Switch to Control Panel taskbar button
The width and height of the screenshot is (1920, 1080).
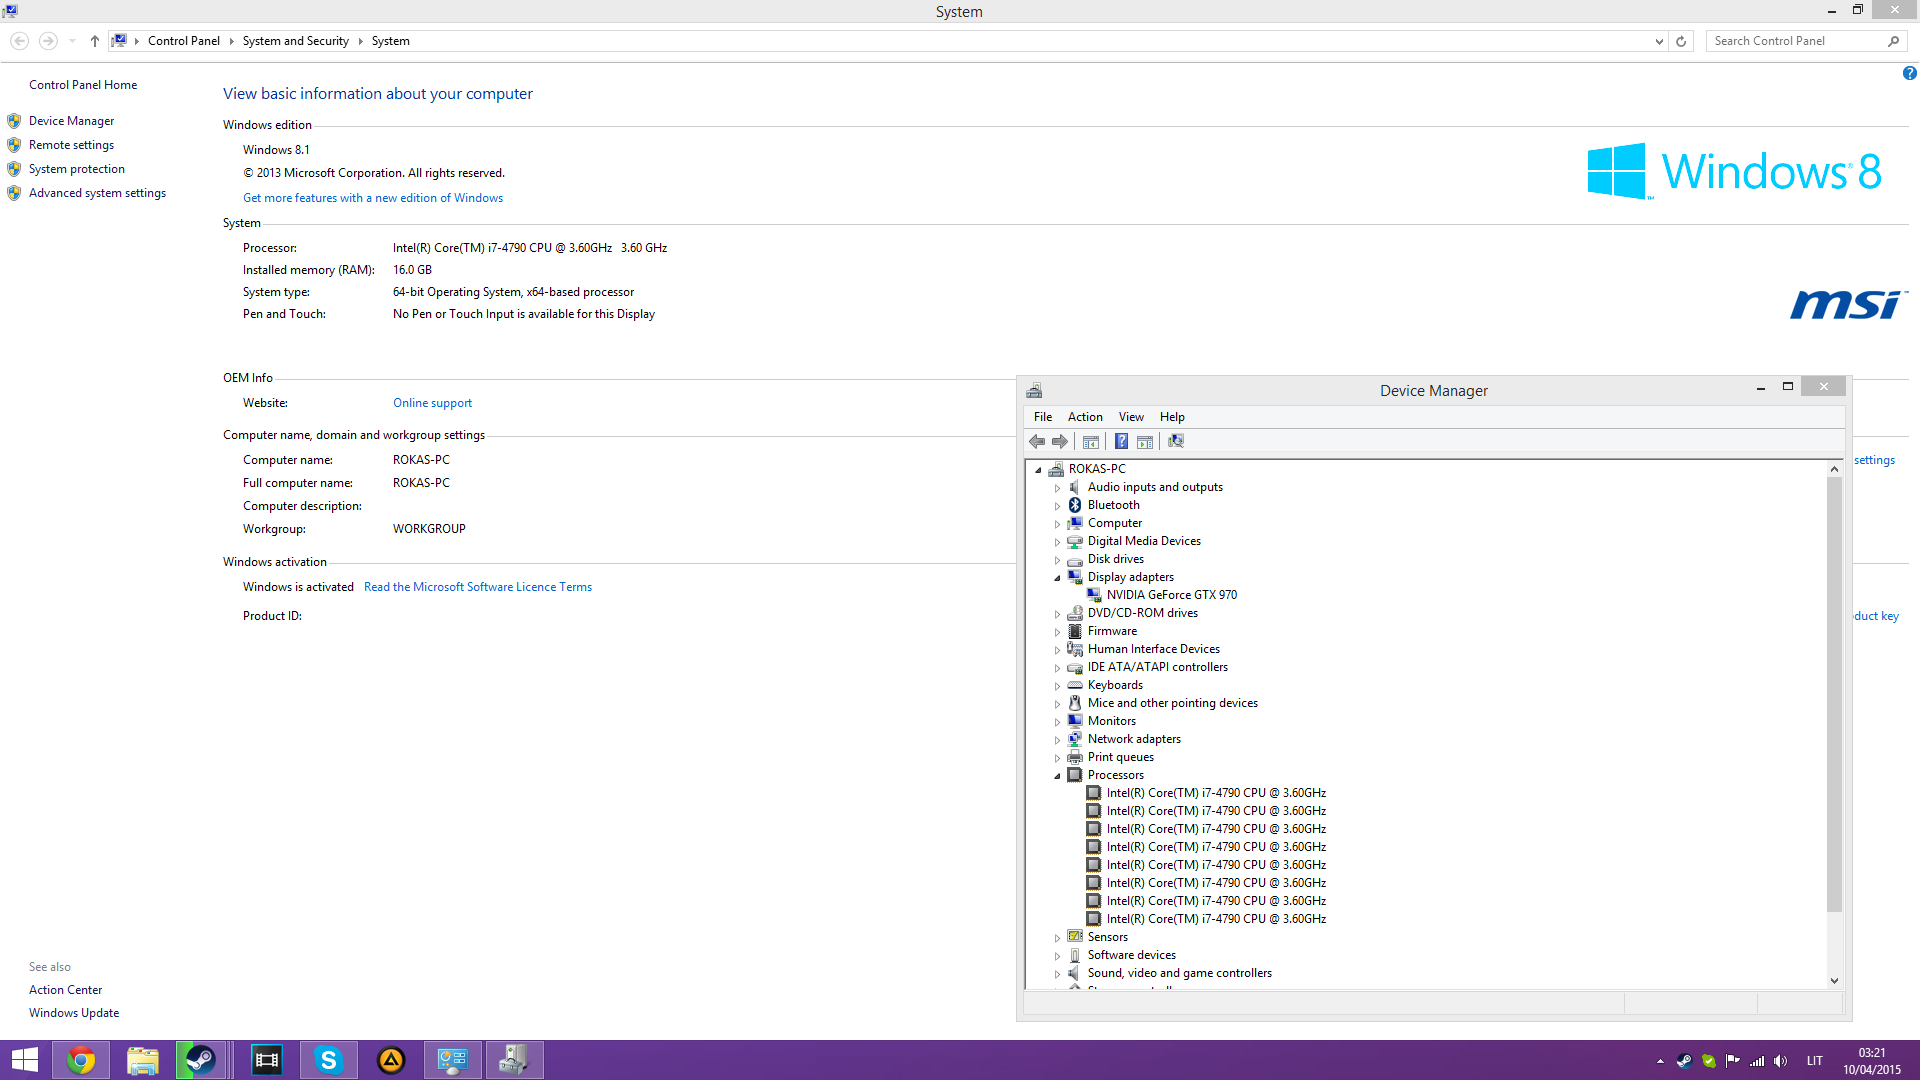[452, 1060]
